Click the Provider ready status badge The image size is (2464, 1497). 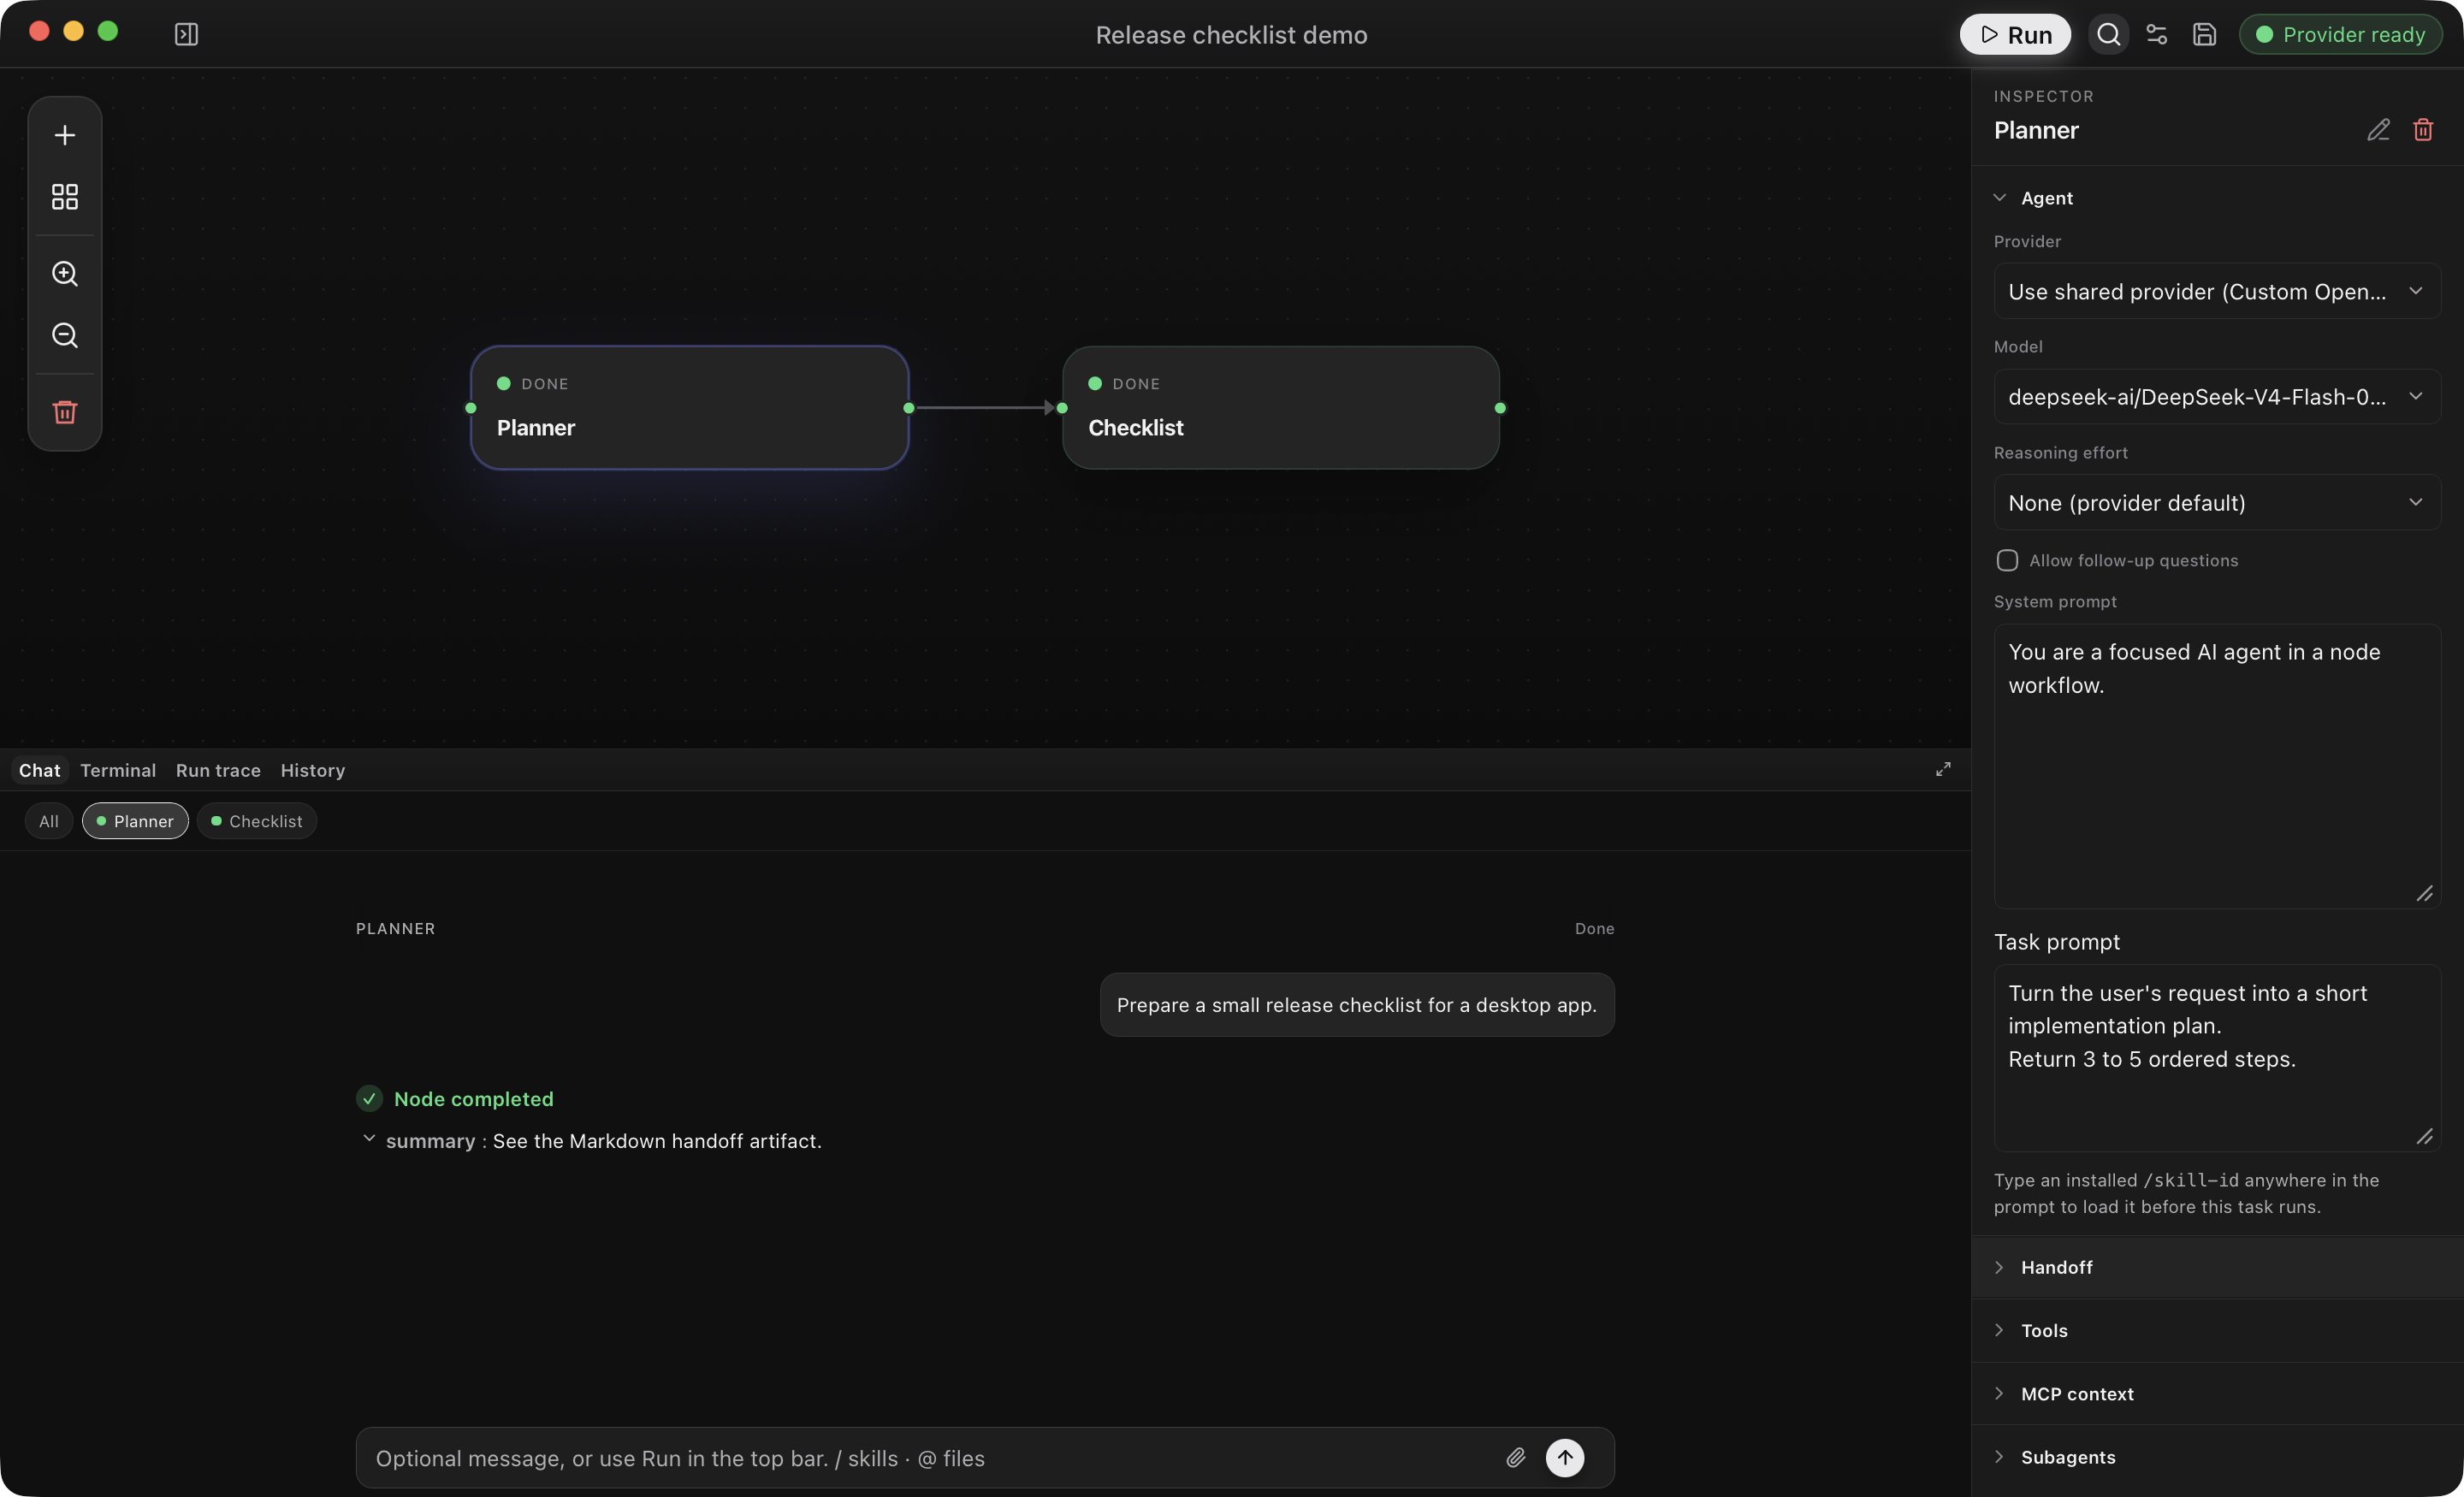point(2340,34)
